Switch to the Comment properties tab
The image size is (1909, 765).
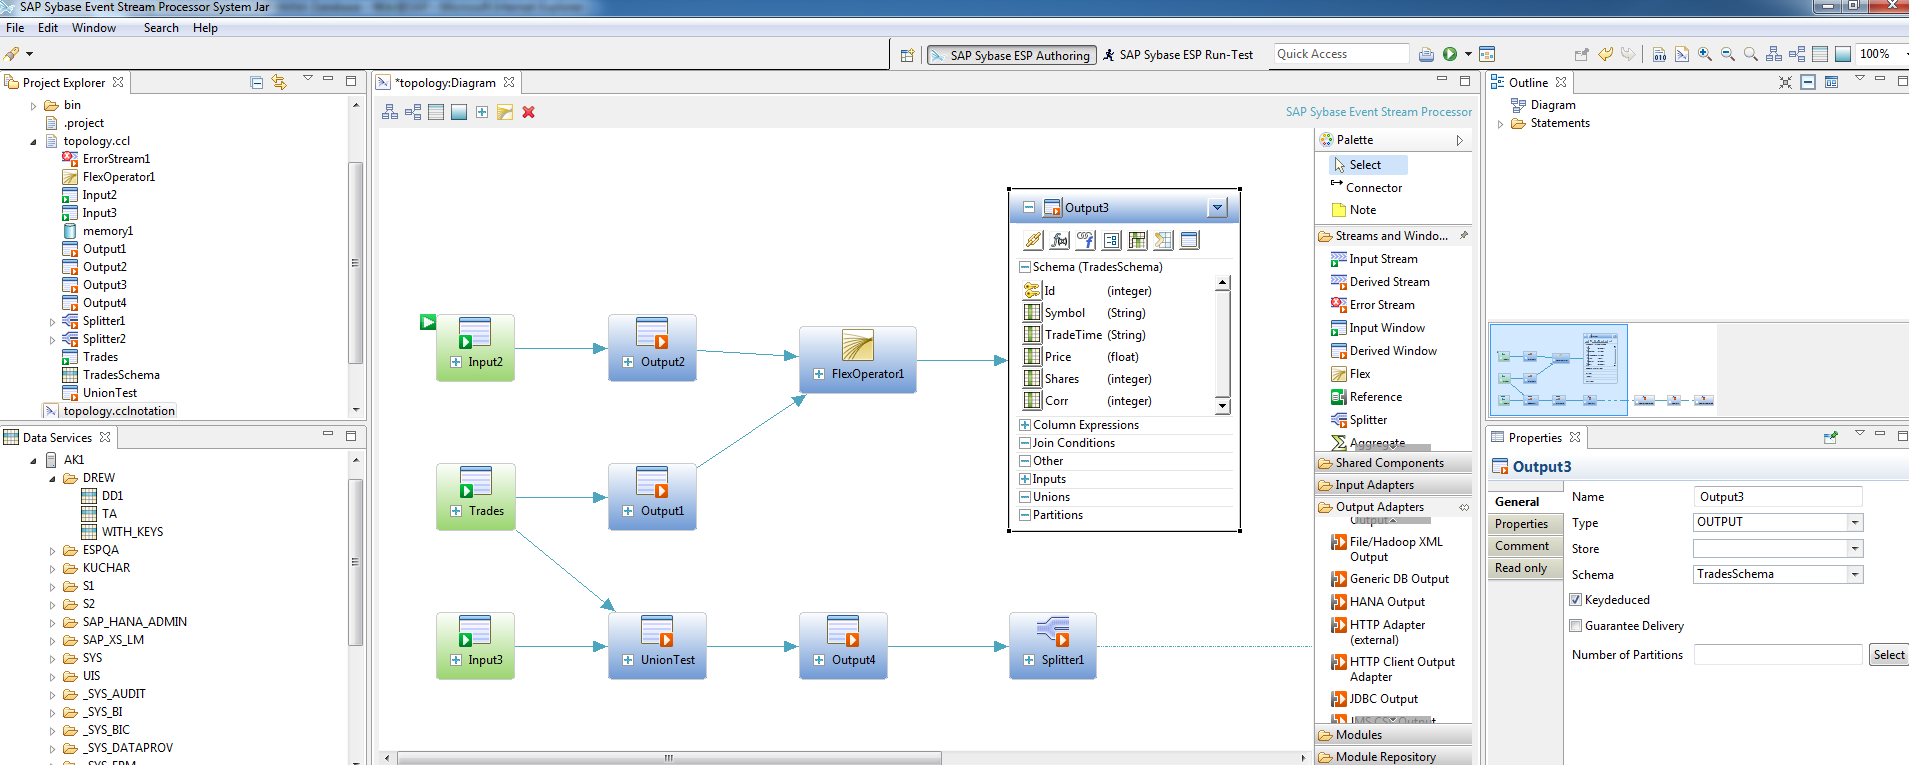pyautogui.click(x=1522, y=546)
